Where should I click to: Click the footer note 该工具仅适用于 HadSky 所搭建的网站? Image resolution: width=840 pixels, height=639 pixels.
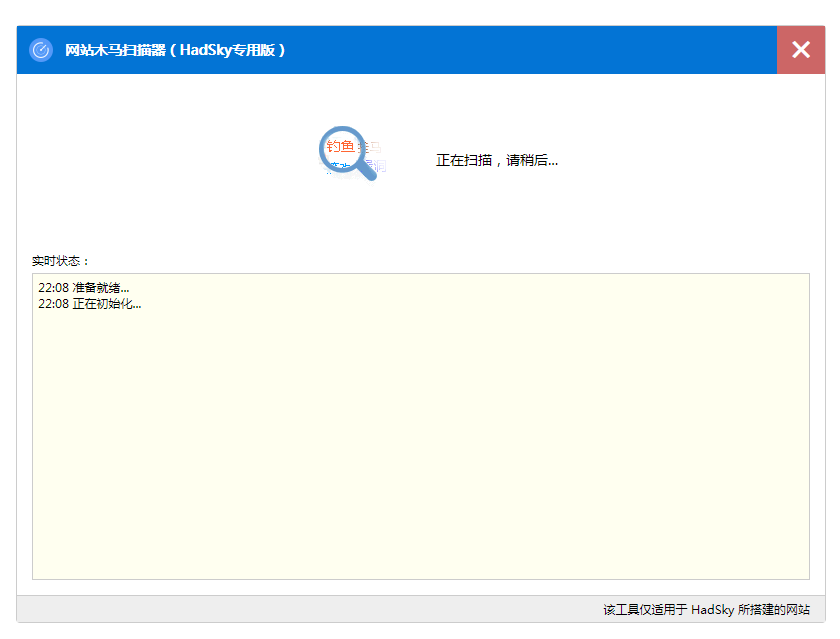click(706, 610)
